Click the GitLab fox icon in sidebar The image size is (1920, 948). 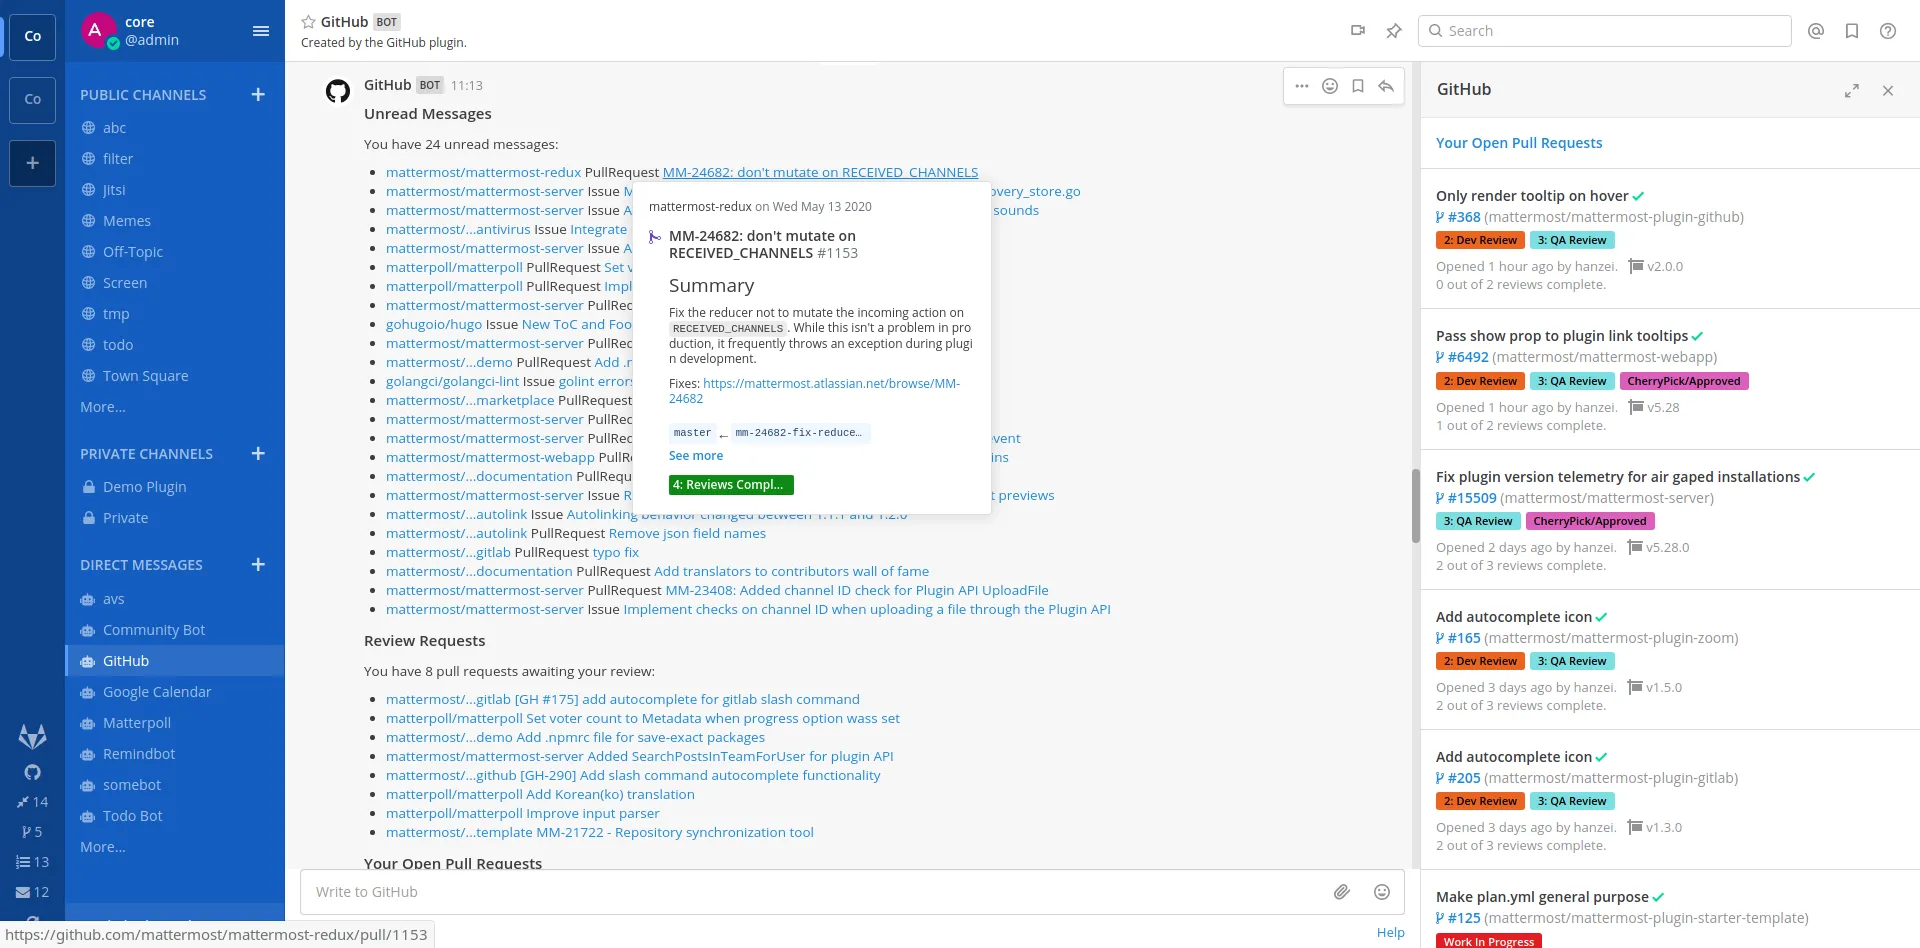tap(32, 737)
